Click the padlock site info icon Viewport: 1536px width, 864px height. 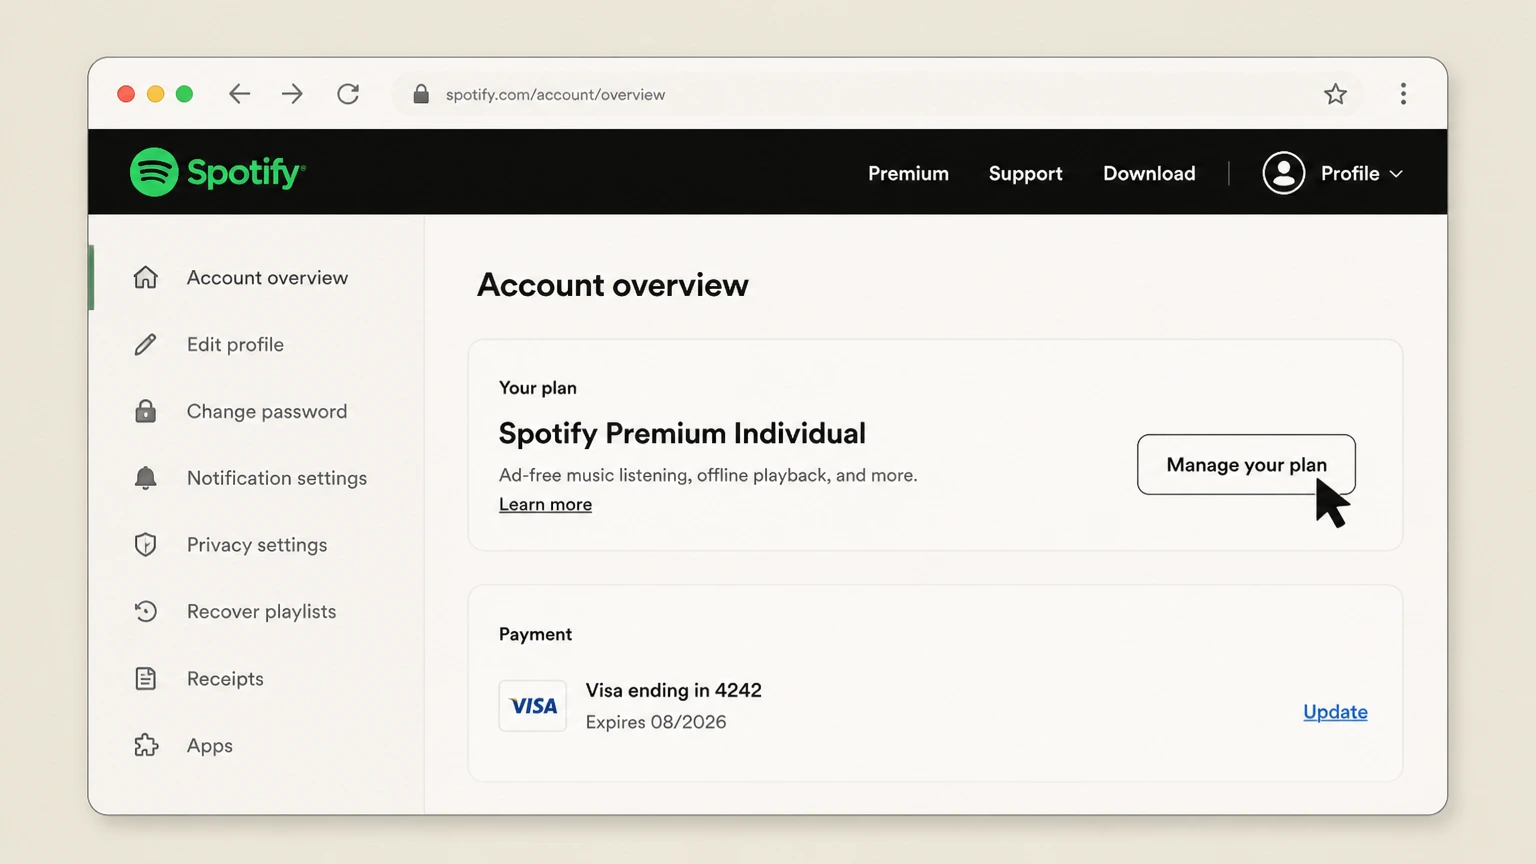click(x=421, y=94)
